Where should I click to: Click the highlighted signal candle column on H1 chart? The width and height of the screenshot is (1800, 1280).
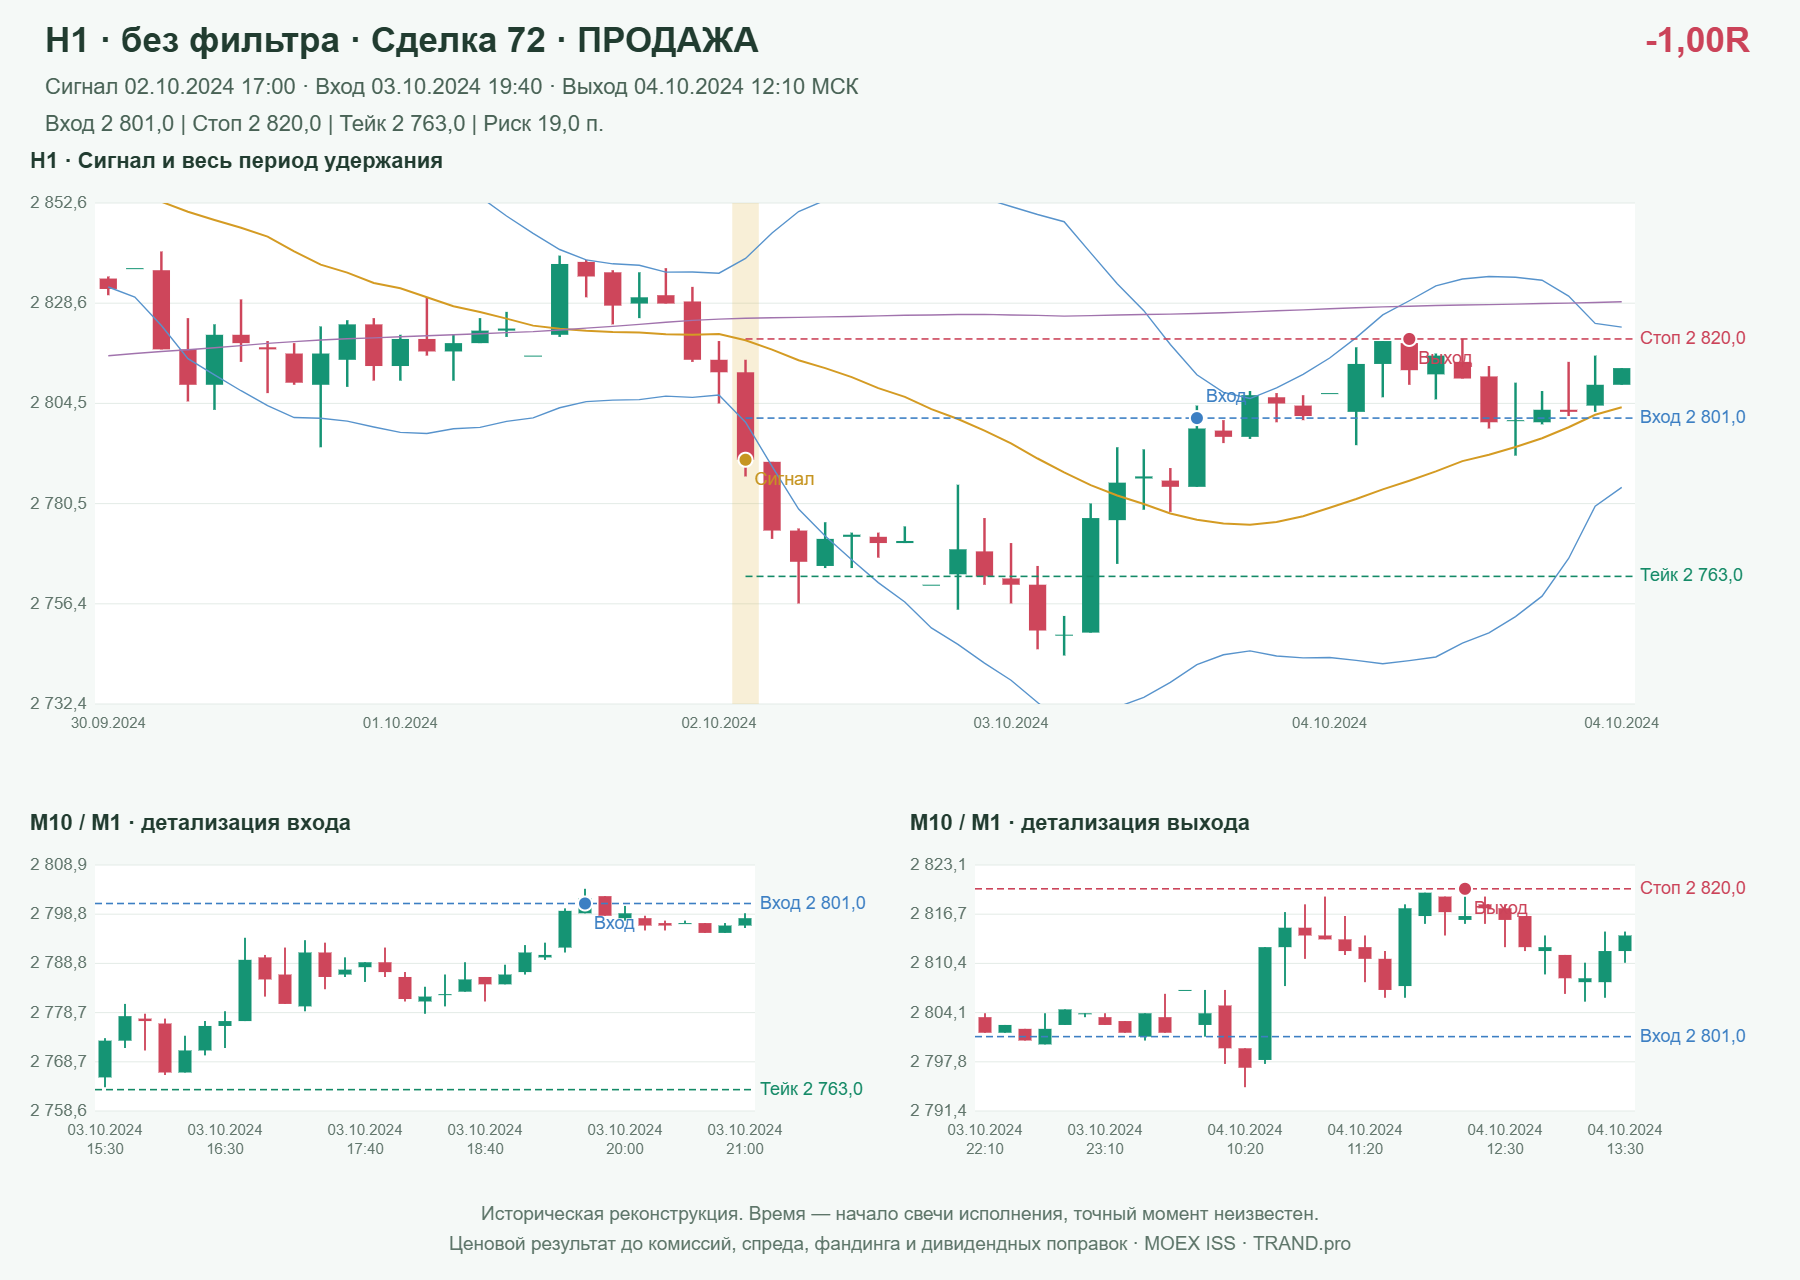pos(745,453)
